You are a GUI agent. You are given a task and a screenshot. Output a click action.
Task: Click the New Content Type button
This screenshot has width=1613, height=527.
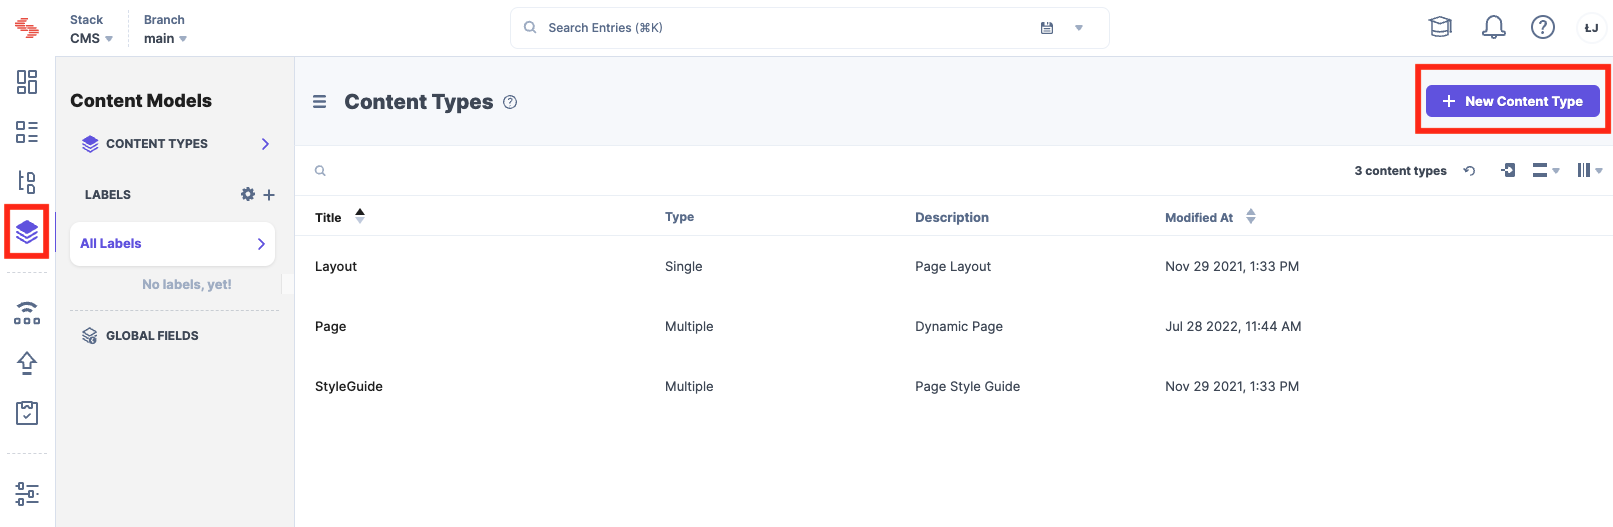(1512, 101)
